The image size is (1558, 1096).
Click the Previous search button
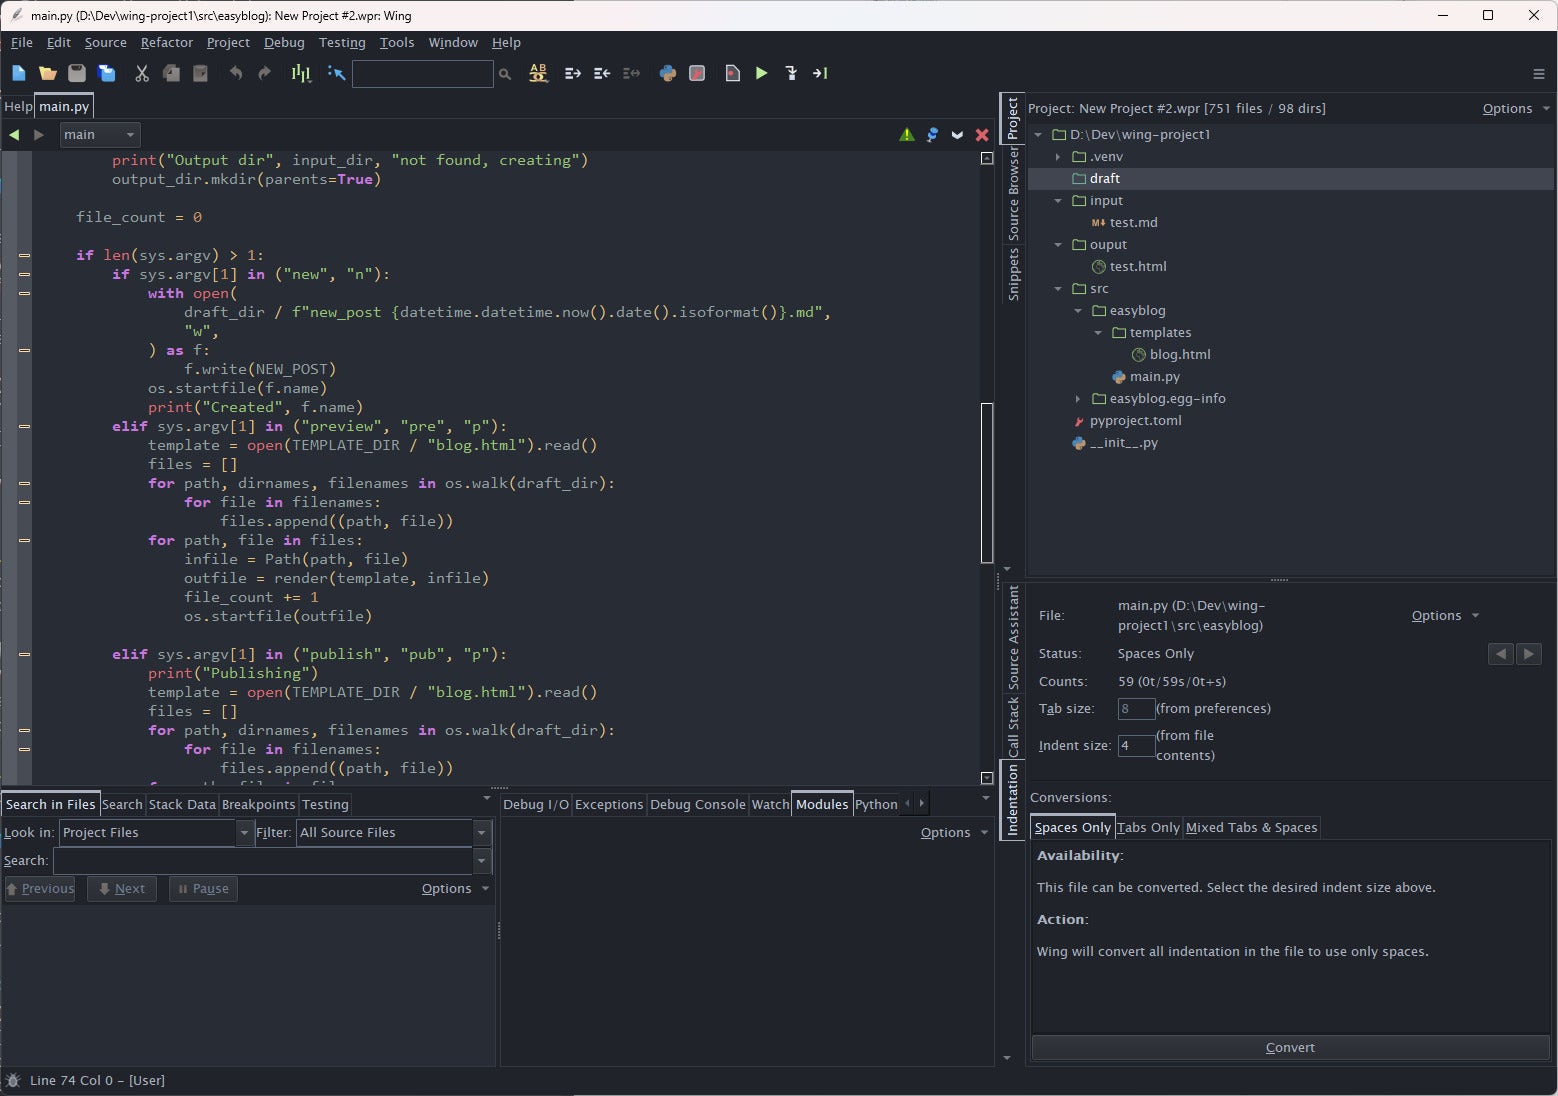[40, 889]
